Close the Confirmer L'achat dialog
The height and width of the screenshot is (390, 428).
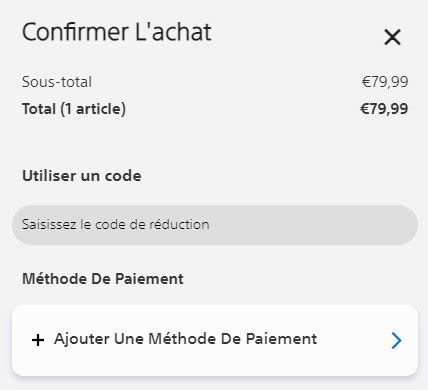pos(392,37)
